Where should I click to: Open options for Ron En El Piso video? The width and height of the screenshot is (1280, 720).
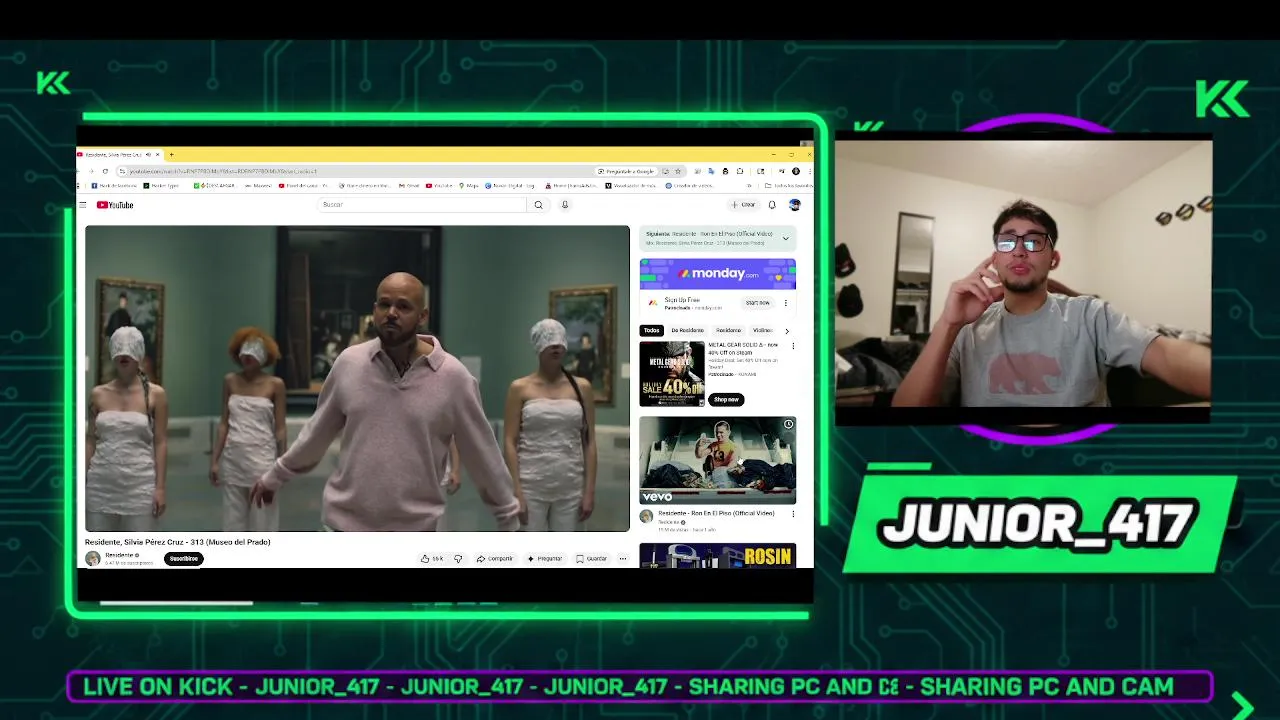click(793, 514)
